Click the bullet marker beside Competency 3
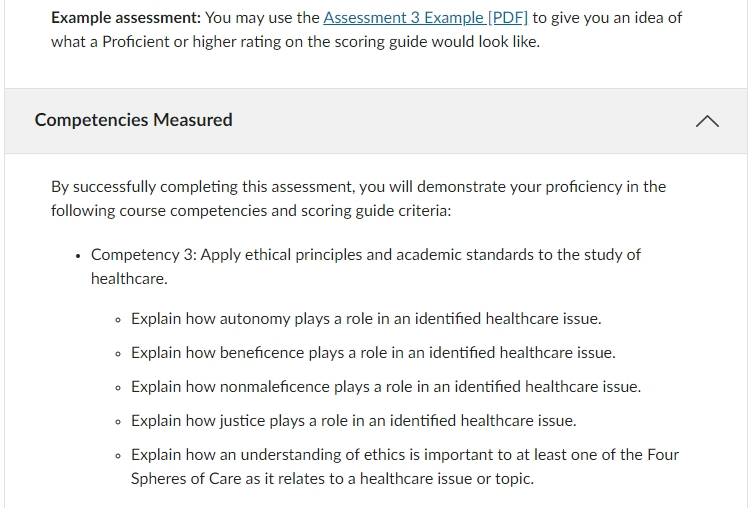 tap(78, 256)
